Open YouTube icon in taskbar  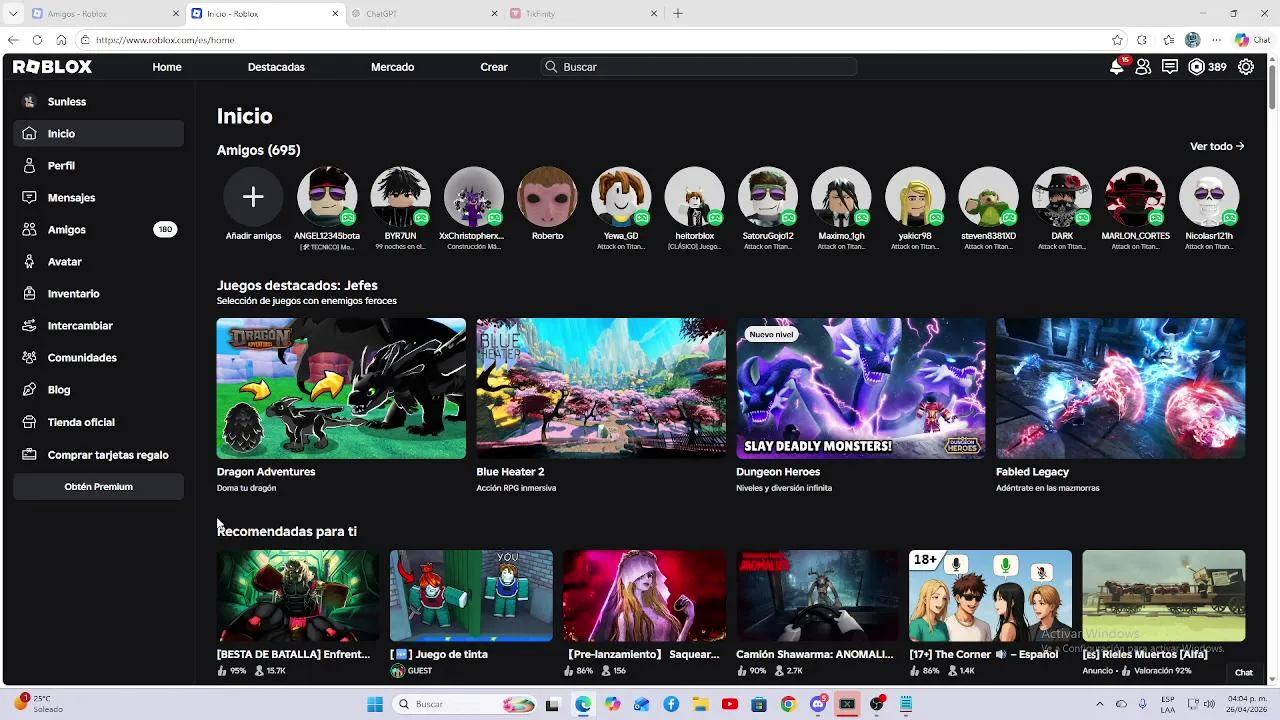(730, 704)
